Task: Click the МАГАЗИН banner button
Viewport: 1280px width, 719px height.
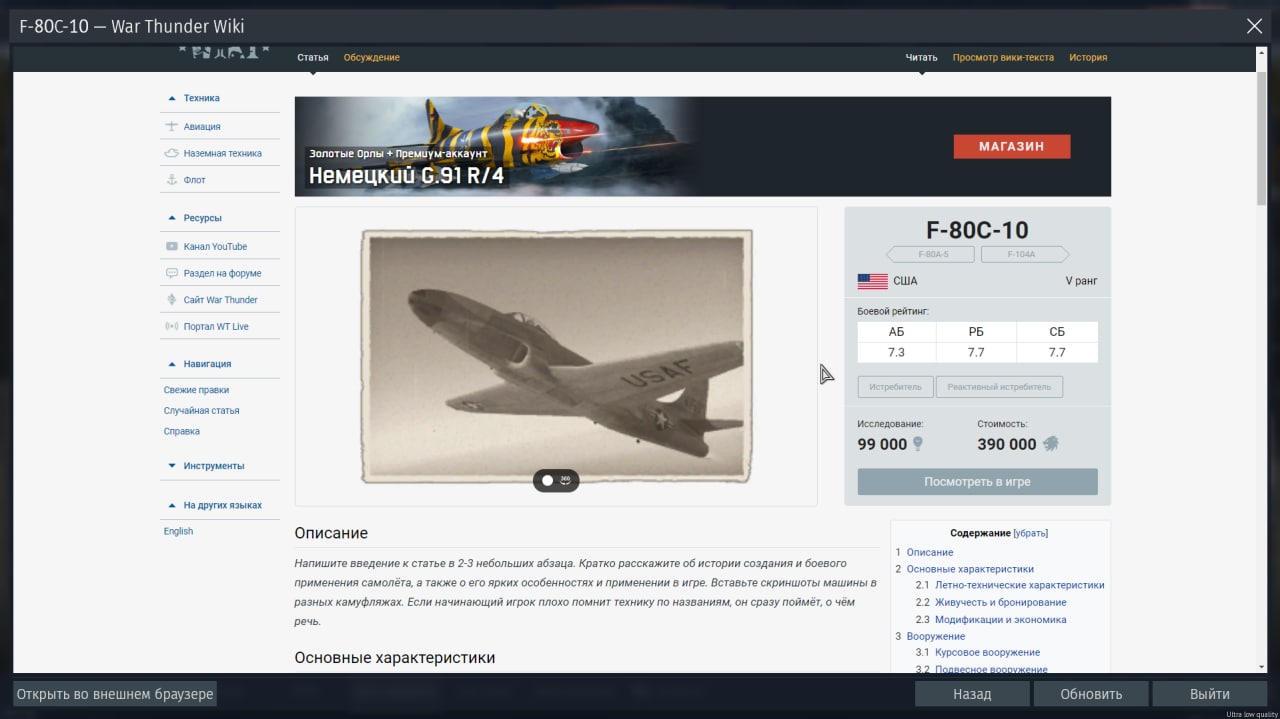Action: tap(1012, 146)
